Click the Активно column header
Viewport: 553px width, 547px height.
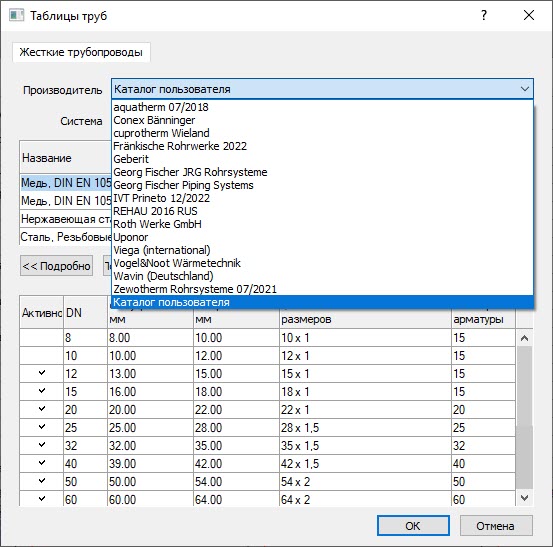point(42,312)
